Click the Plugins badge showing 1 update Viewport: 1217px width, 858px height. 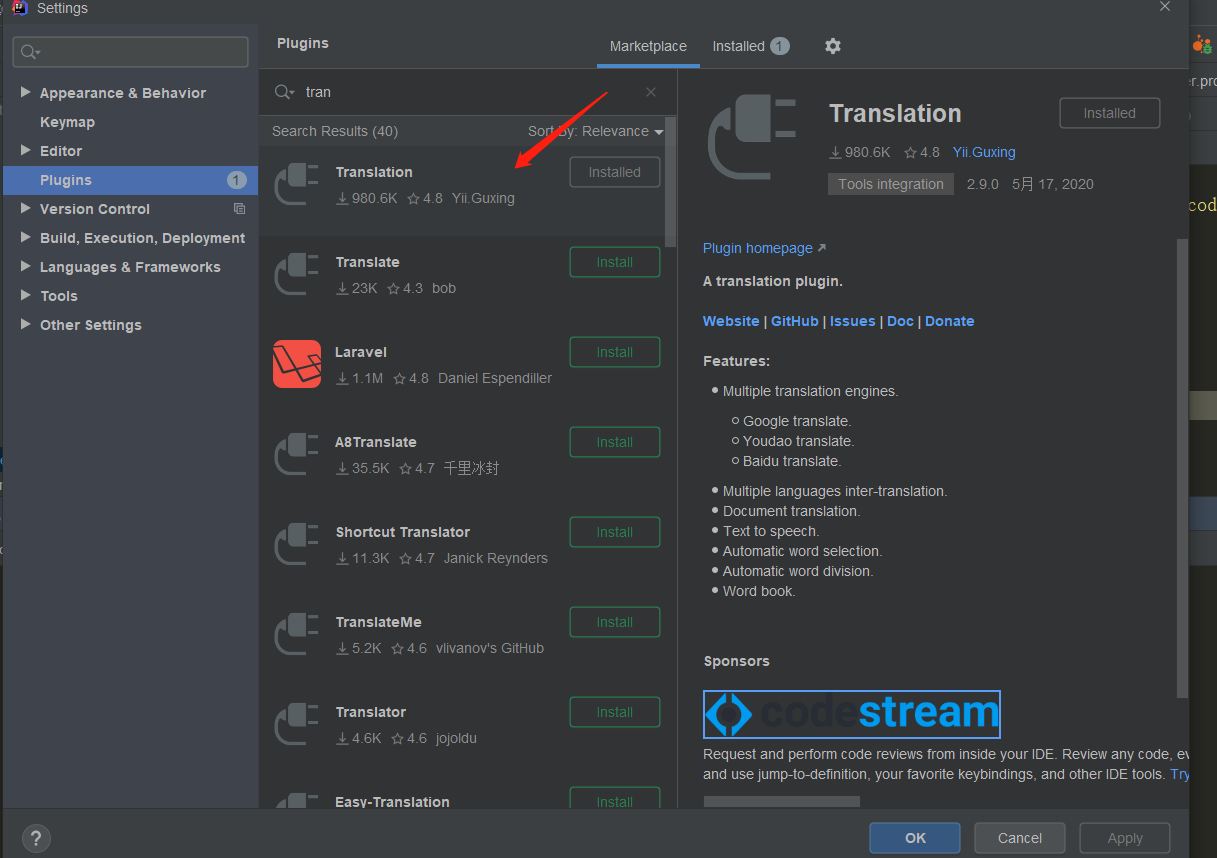237,180
